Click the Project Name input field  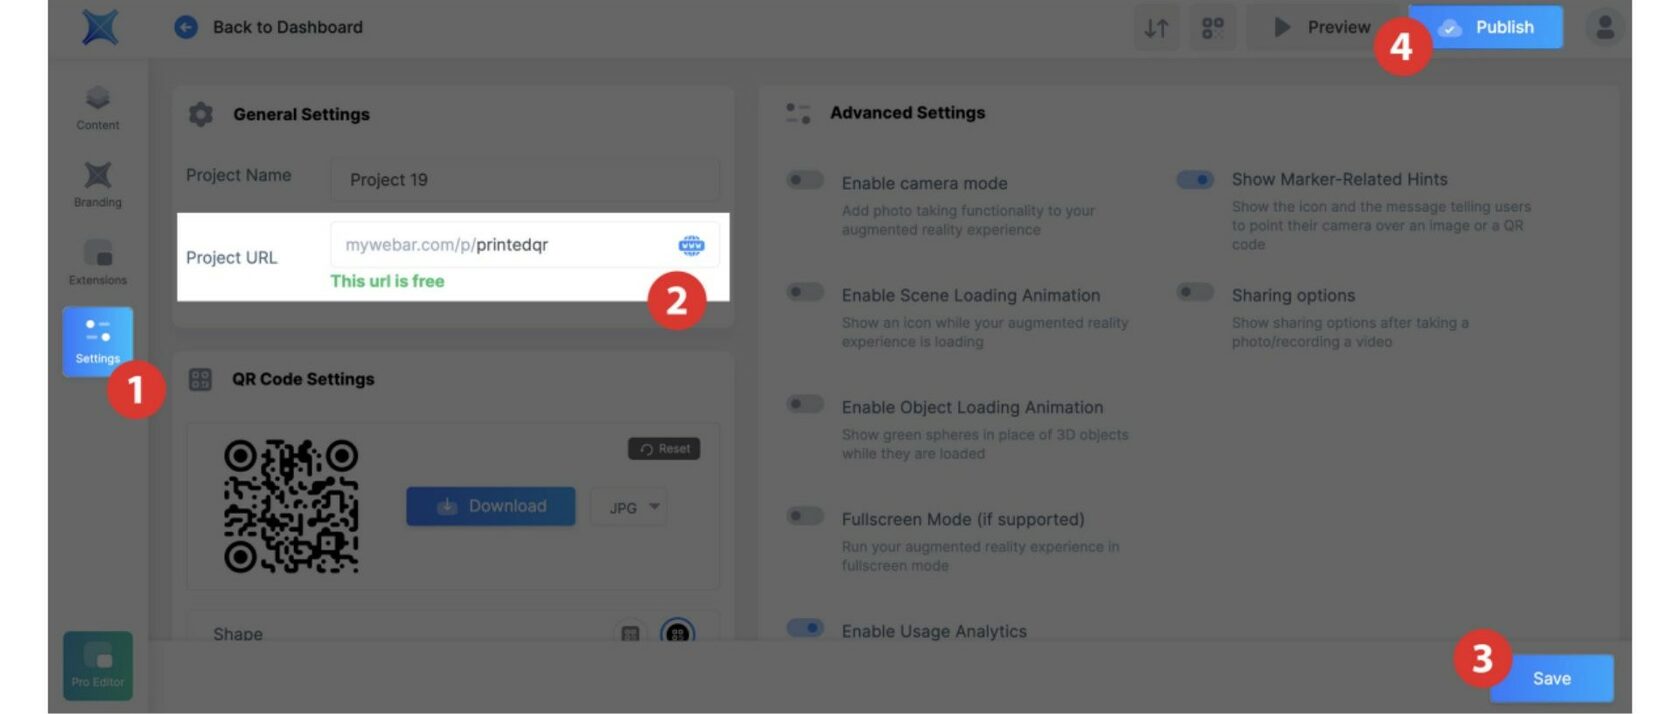(525, 180)
